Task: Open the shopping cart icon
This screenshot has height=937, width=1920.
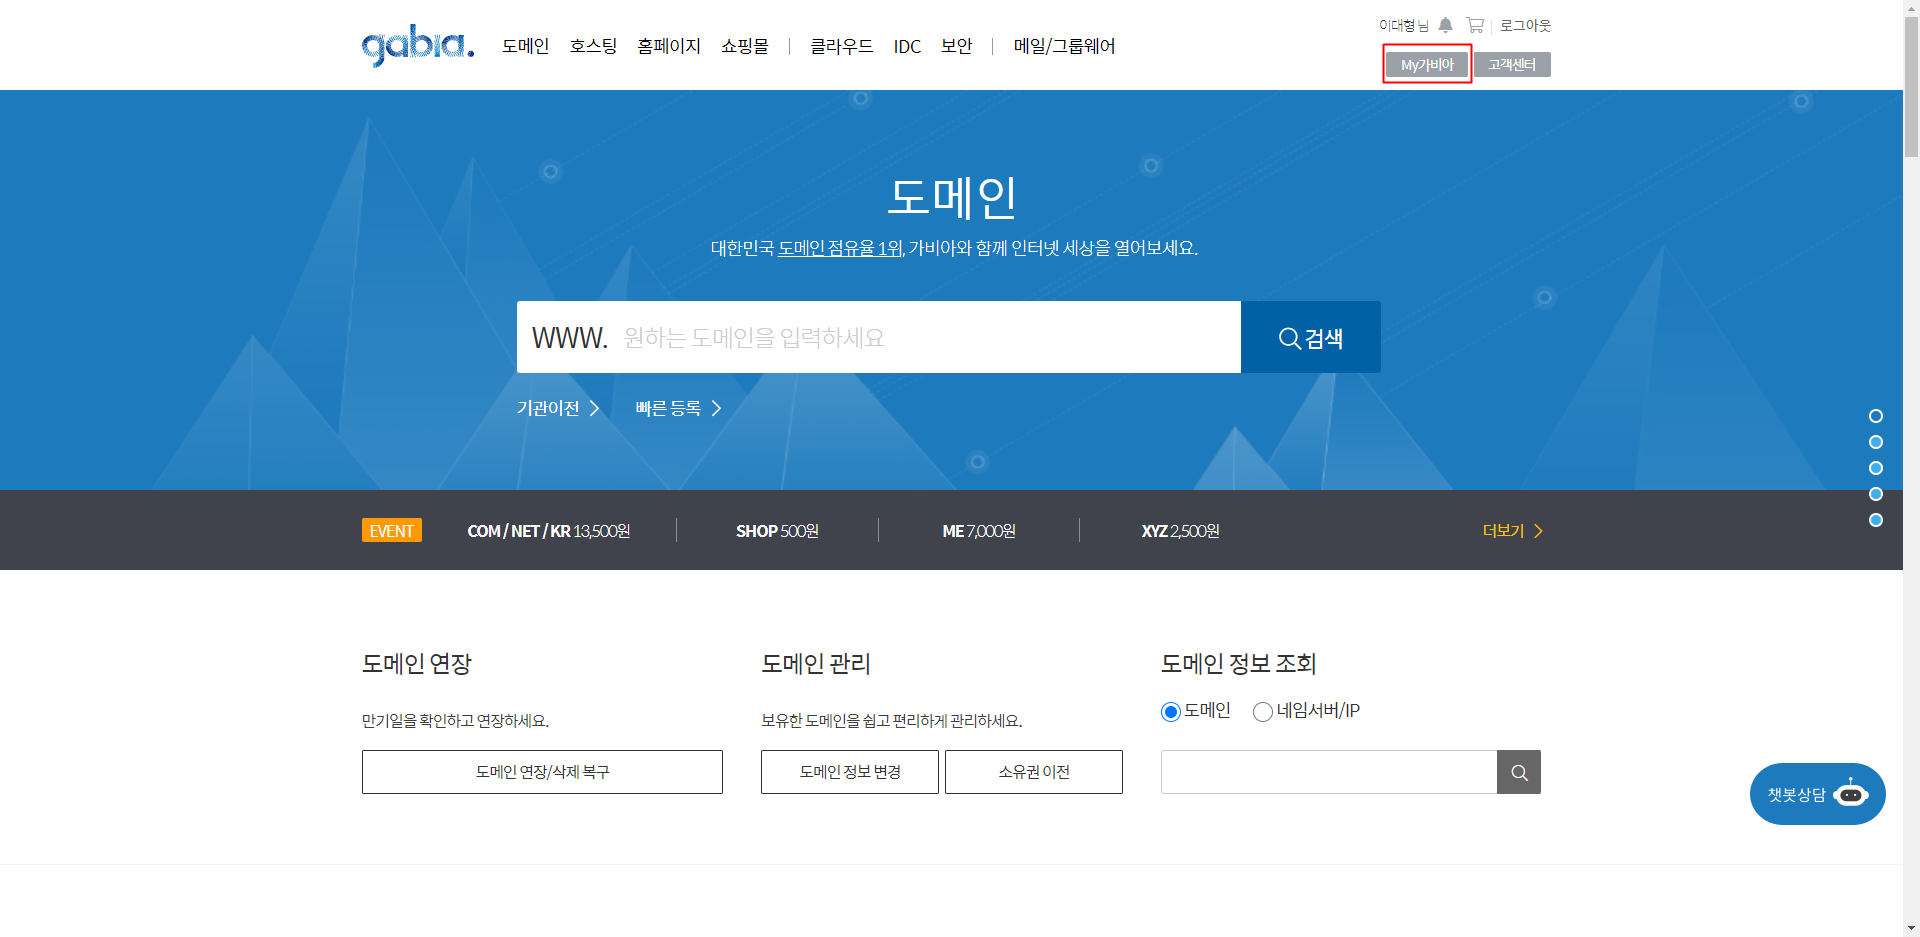Action: [1475, 25]
